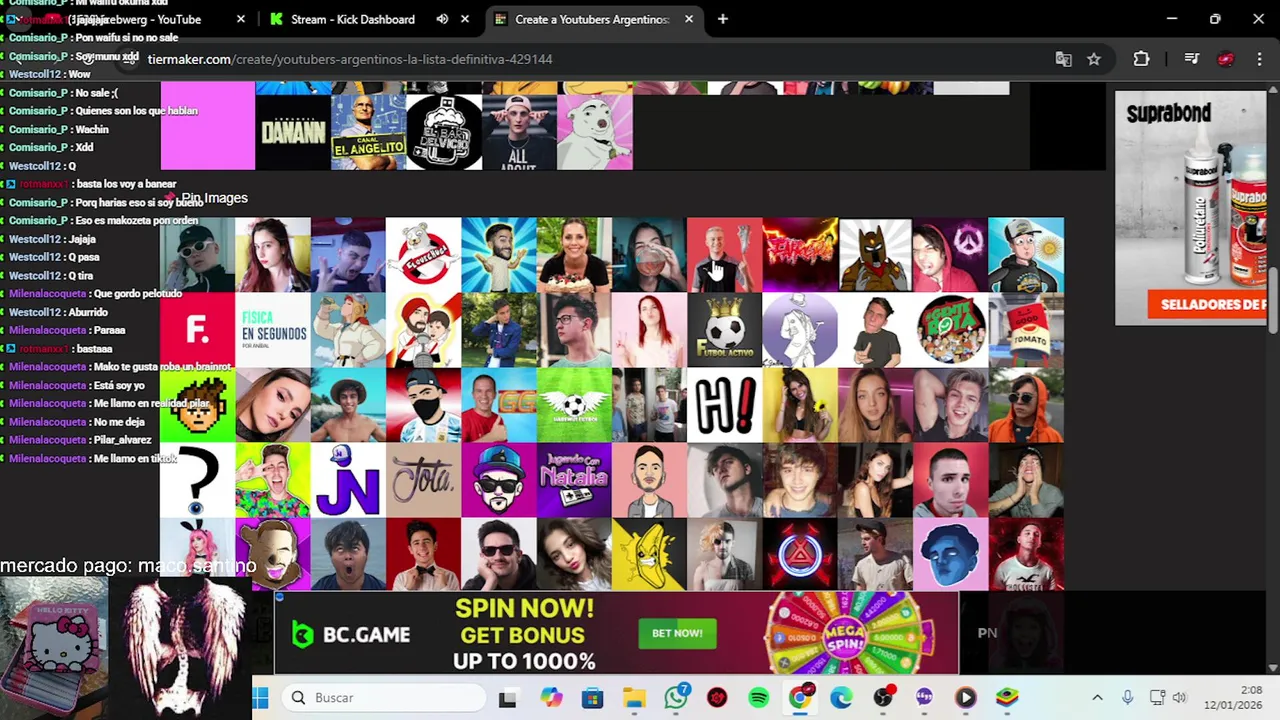Click the yellow banana character image
The width and height of the screenshot is (1280, 720).
tap(649, 554)
